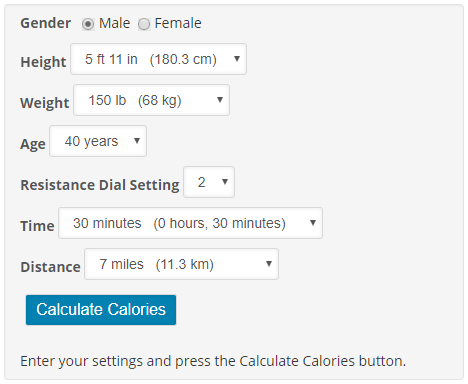Click the Female label text
The width and height of the screenshot is (468, 384).
point(178,23)
